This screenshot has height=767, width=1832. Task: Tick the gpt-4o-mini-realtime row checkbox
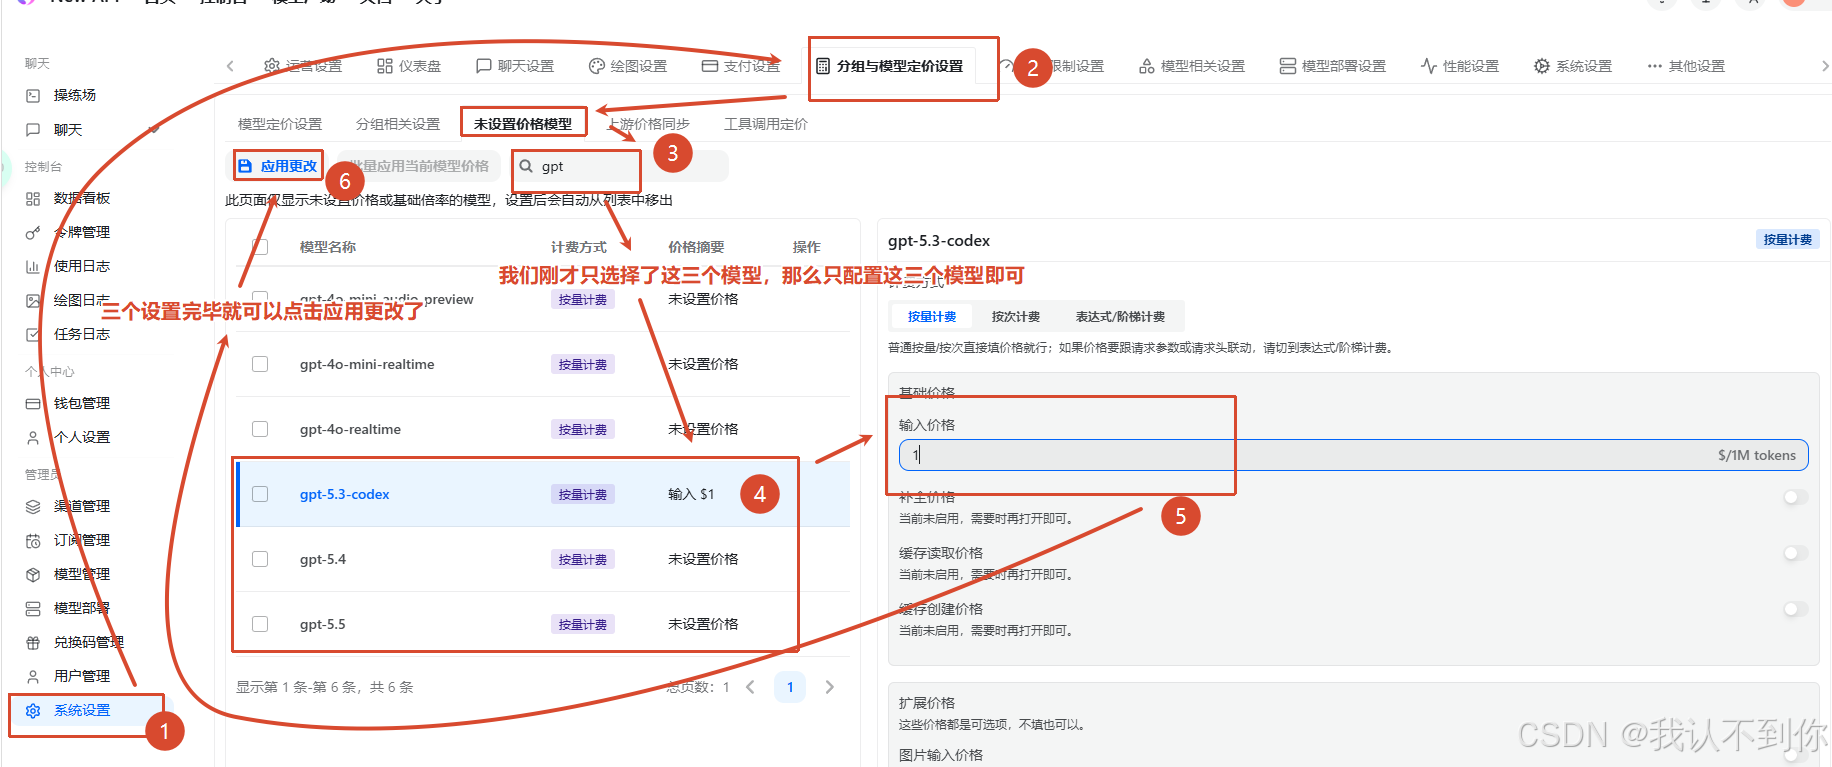[x=260, y=364]
